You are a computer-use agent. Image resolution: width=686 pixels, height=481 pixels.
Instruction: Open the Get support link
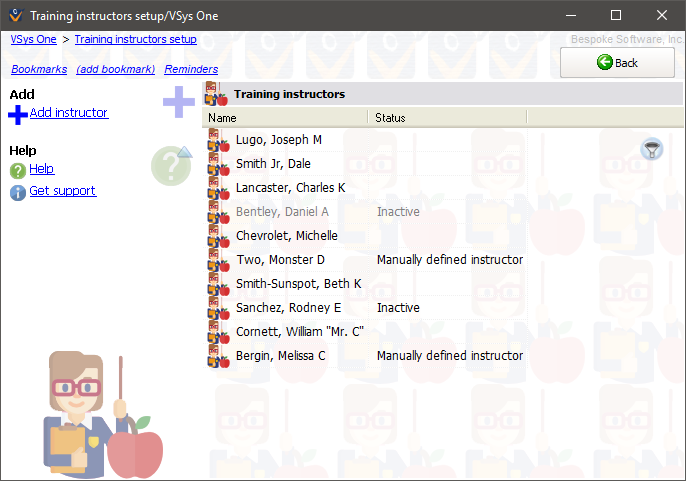62,191
